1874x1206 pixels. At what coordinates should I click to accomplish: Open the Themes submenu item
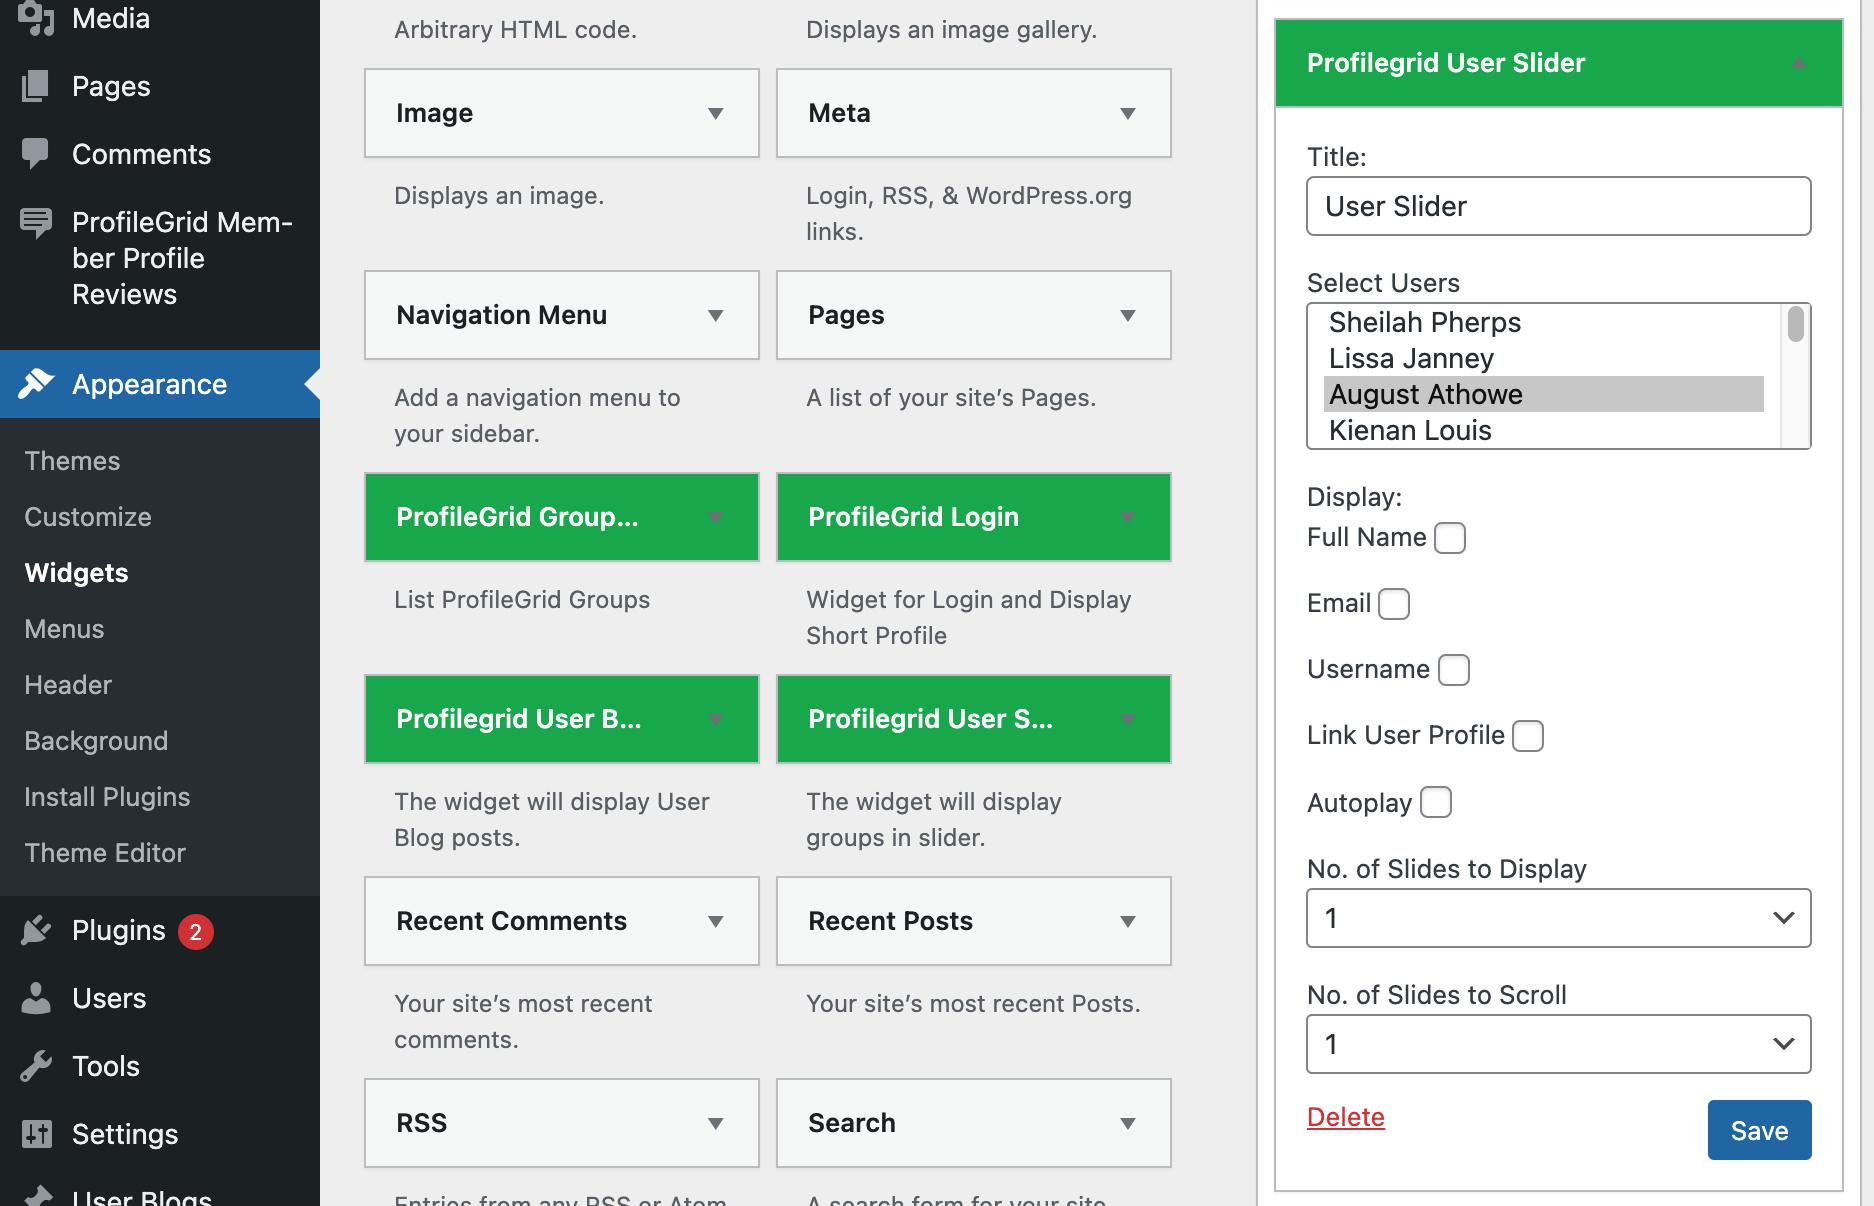click(x=72, y=461)
